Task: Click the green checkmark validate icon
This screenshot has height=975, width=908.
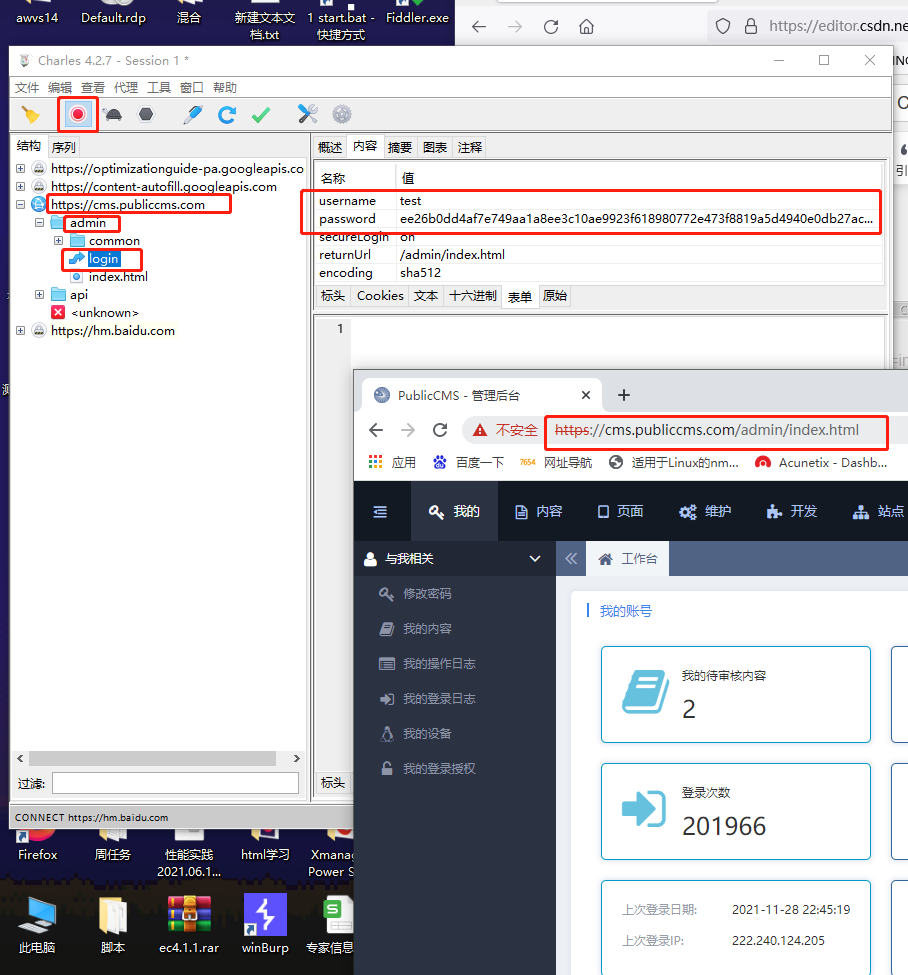Action: pos(260,114)
